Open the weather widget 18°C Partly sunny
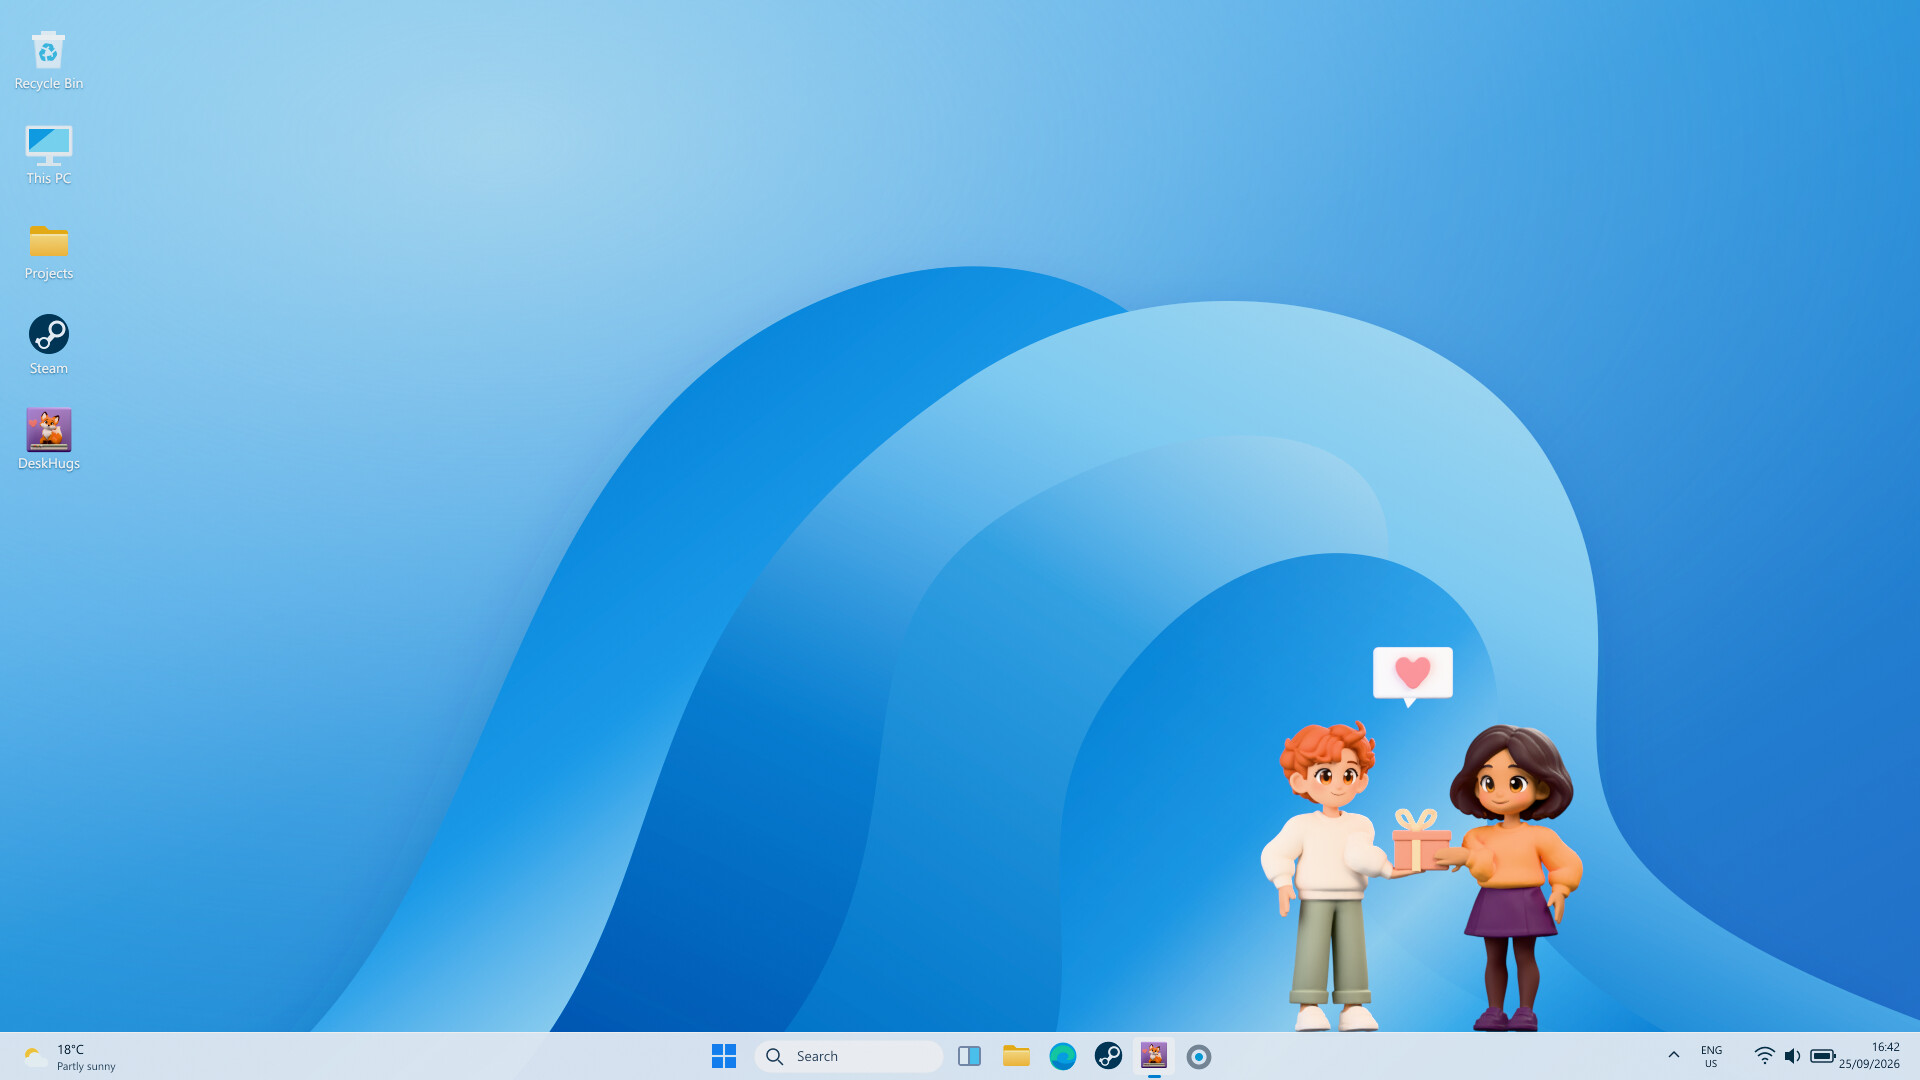The height and width of the screenshot is (1080, 1920). click(70, 1056)
